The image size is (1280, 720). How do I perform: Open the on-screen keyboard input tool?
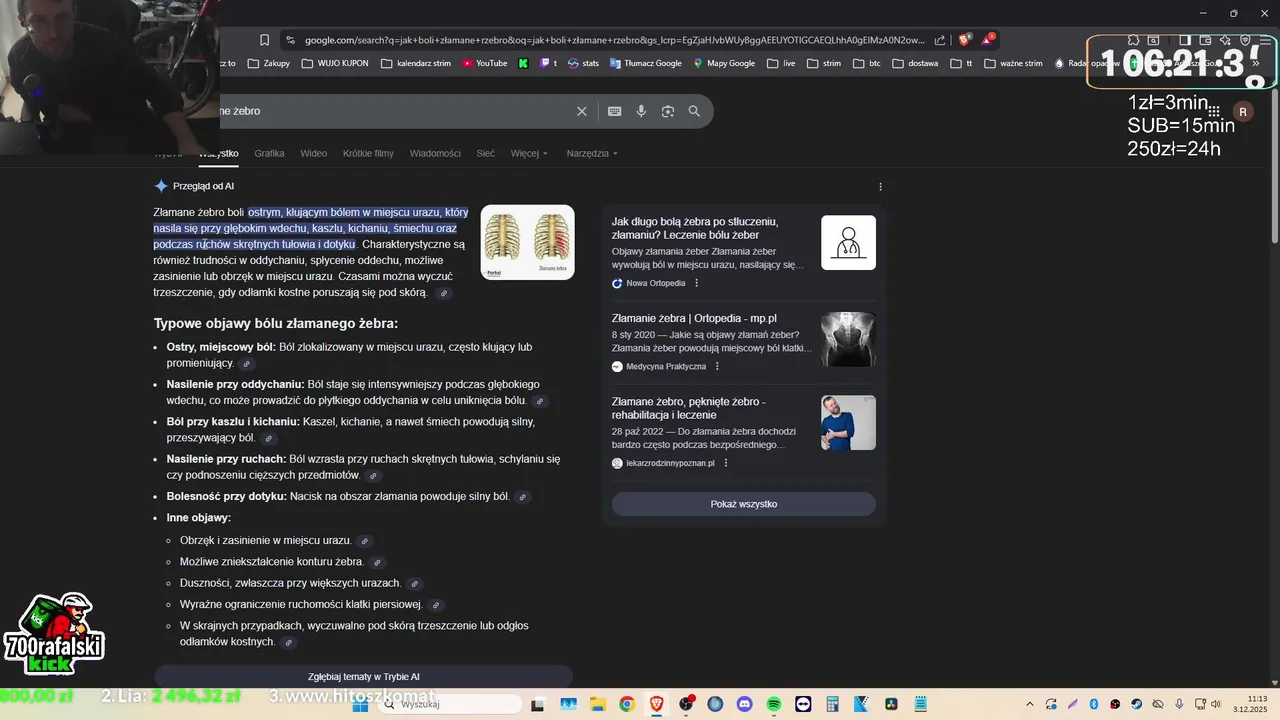(x=614, y=111)
